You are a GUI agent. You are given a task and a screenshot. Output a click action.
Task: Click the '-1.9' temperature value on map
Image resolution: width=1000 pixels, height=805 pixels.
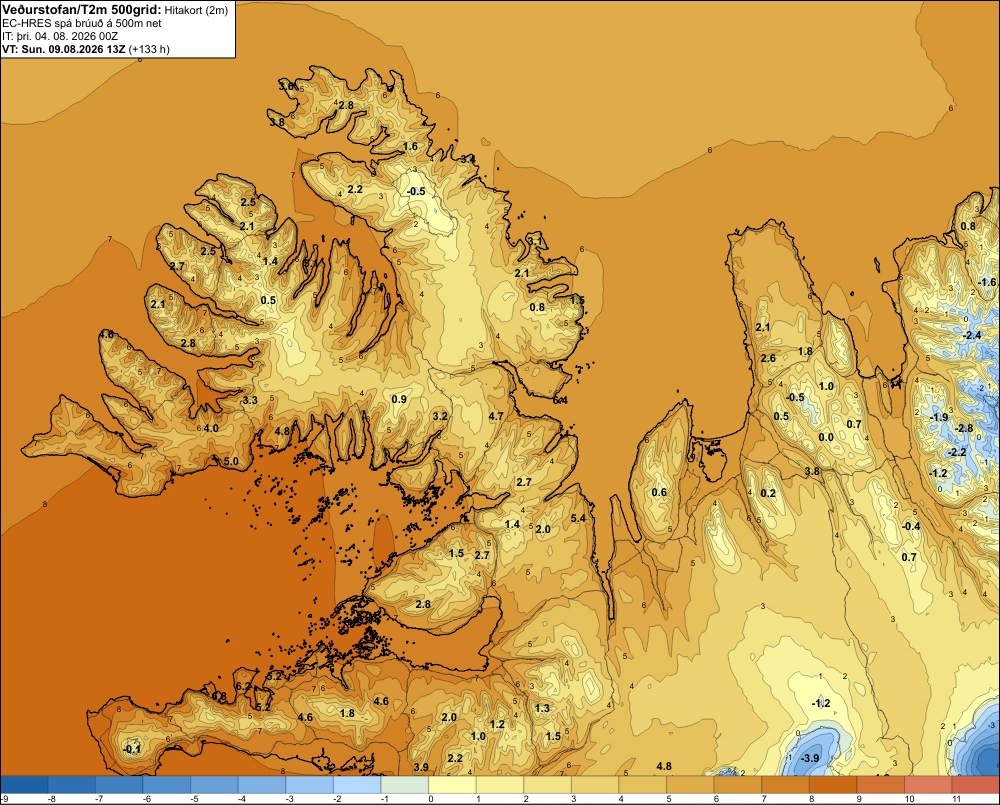[x=939, y=417]
